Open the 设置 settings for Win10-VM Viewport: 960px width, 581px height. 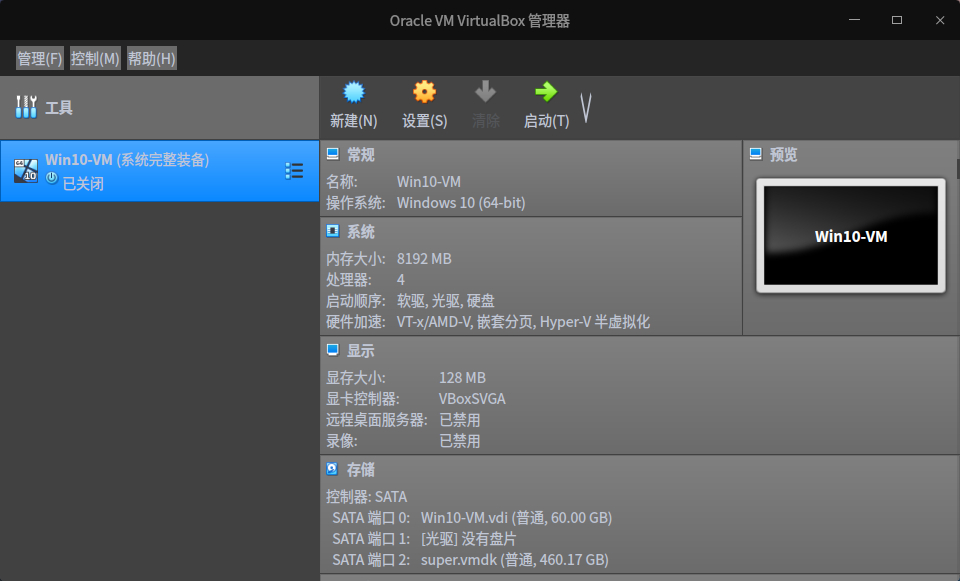424,104
